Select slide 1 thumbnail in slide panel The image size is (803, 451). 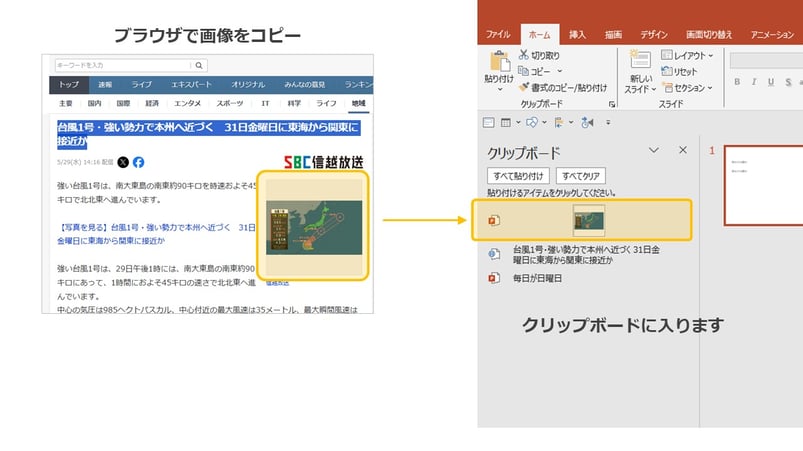click(764, 185)
